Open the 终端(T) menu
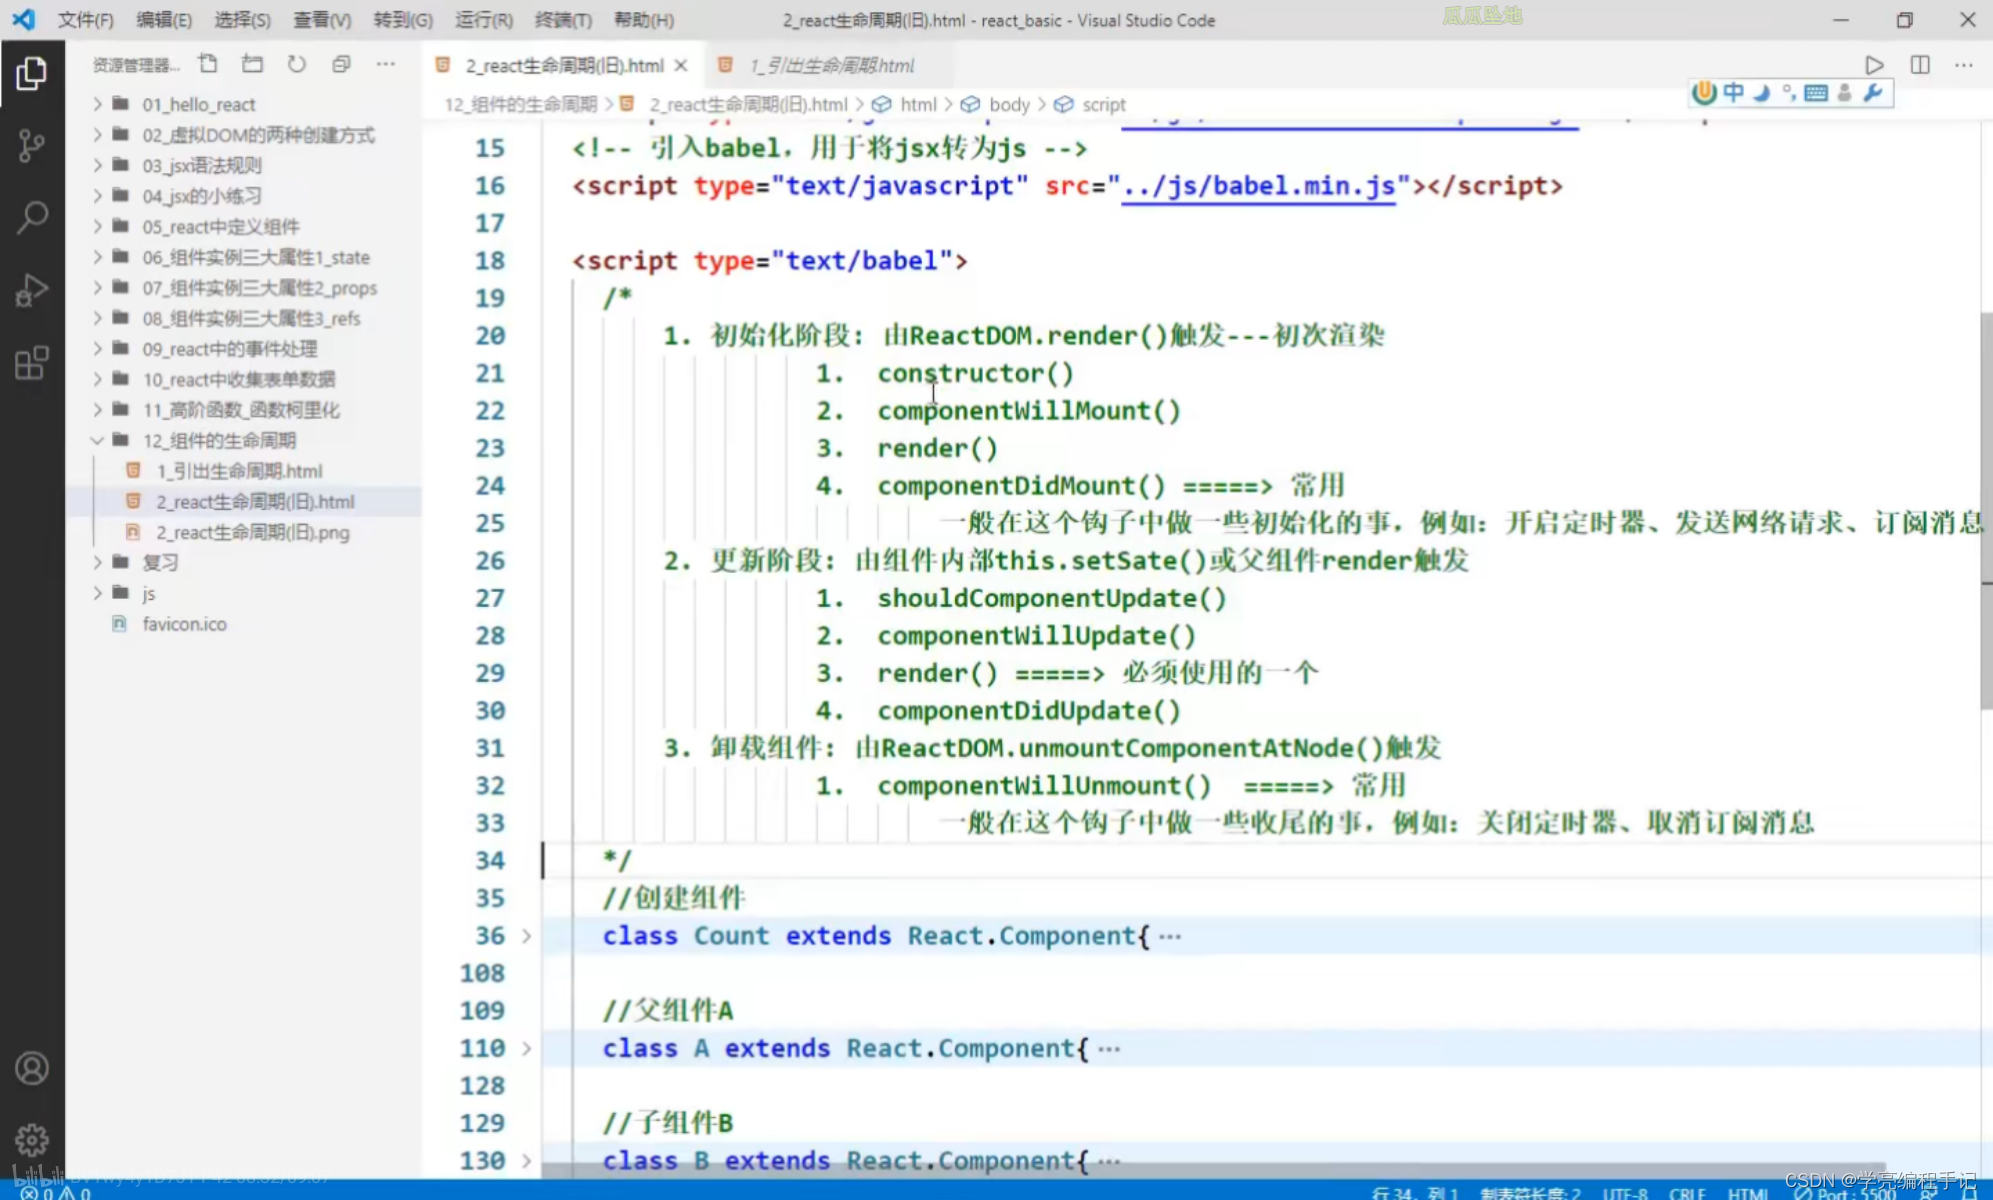This screenshot has width=1993, height=1200. (563, 20)
